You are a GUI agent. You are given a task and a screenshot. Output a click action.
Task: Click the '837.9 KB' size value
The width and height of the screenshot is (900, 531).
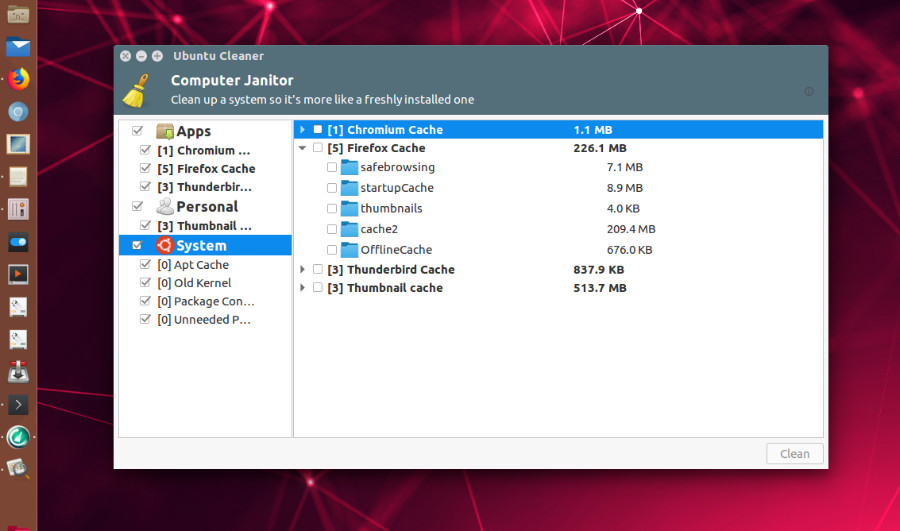pyautogui.click(x=598, y=270)
